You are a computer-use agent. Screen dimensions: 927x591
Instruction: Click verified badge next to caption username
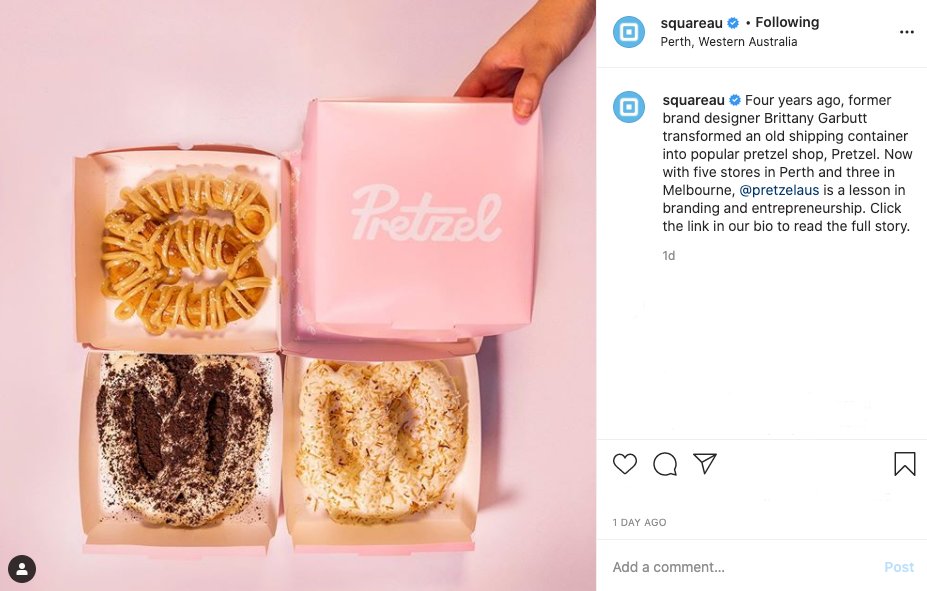(734, 100)
